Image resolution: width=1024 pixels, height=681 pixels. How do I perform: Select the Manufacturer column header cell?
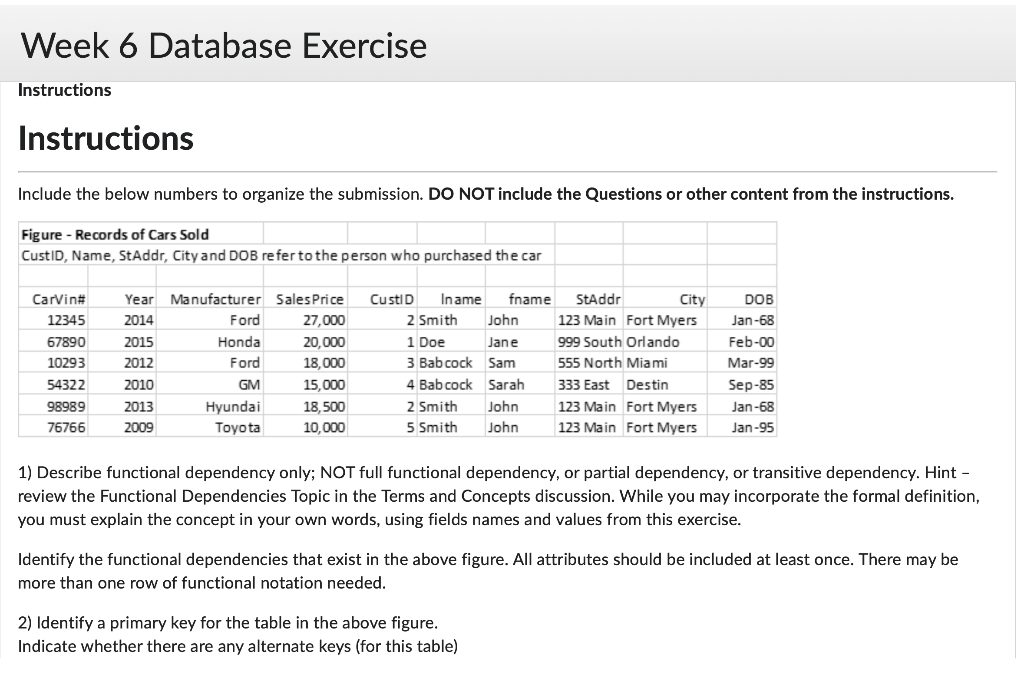(216, 299)
